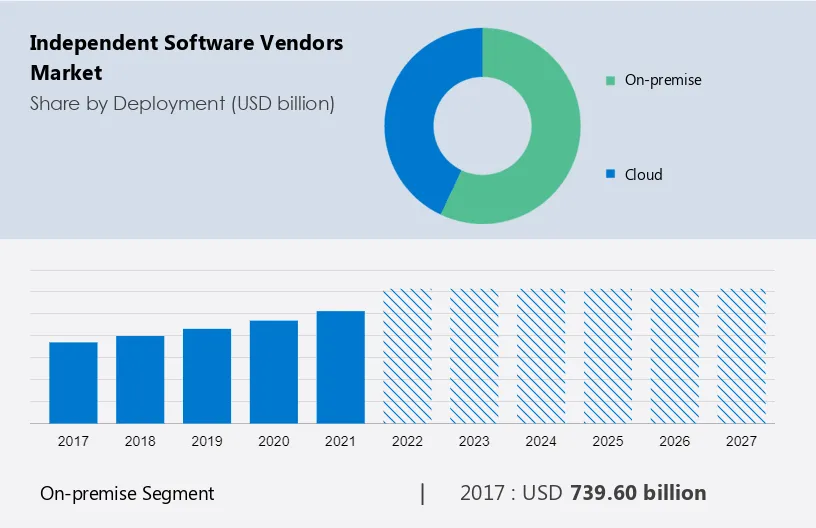Click the 2027 axis label
The height and width of the screenshot is (528, 816).
point(742,441)
